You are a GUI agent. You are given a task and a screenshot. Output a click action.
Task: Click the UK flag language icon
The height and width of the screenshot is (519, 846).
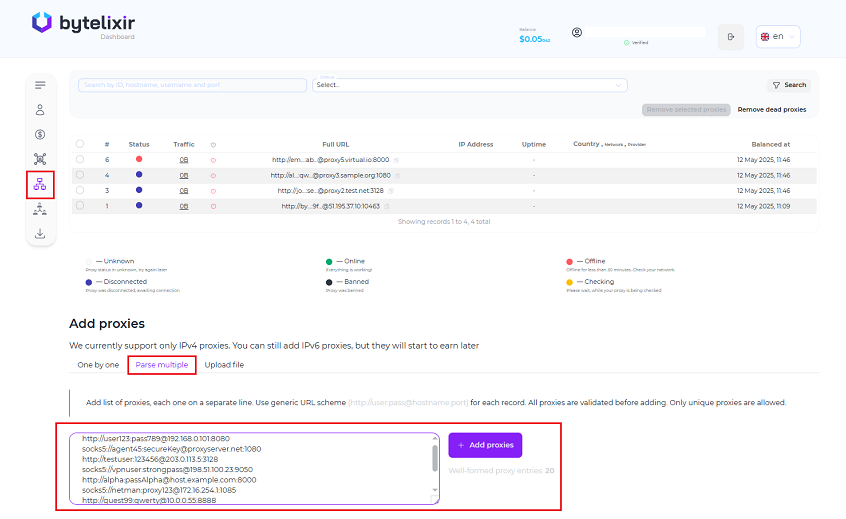[x=765, y=37]
